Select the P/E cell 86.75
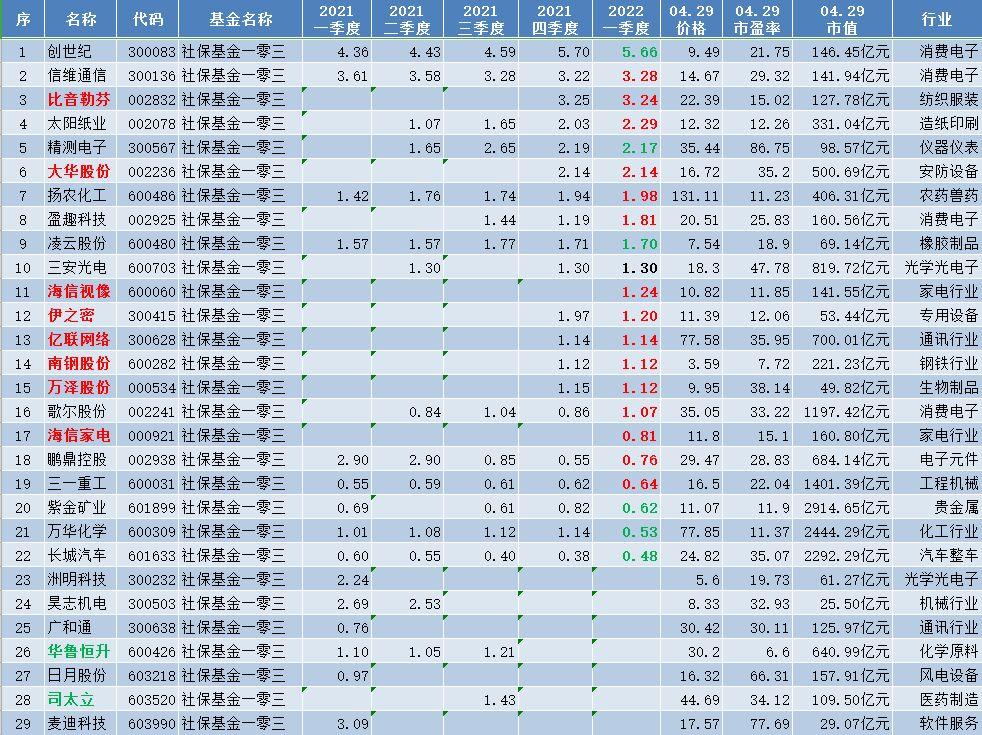The height and width of the screenshot is (735, 982). click(x=770, y=148)
